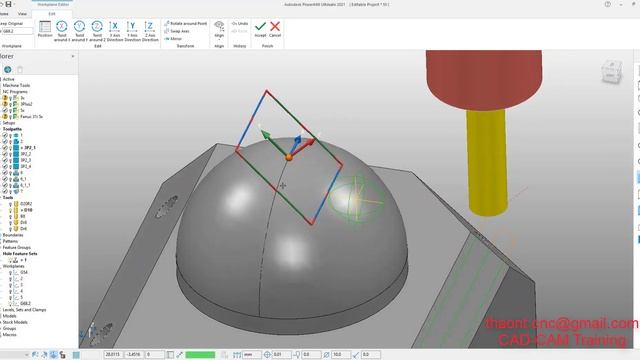Select Machine Tools in Explorer tree
Screen dimensions: 640x360
click(x=16, y=85)
